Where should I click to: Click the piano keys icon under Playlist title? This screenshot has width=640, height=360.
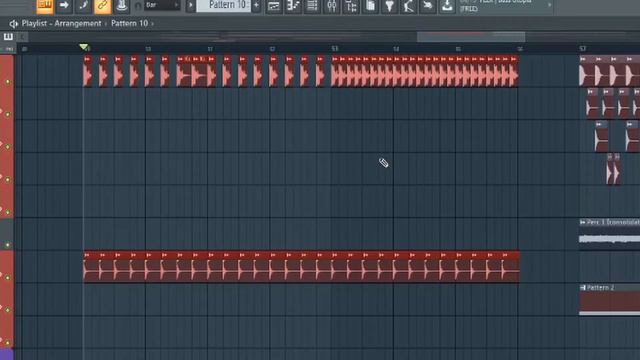tap(8, 37)
